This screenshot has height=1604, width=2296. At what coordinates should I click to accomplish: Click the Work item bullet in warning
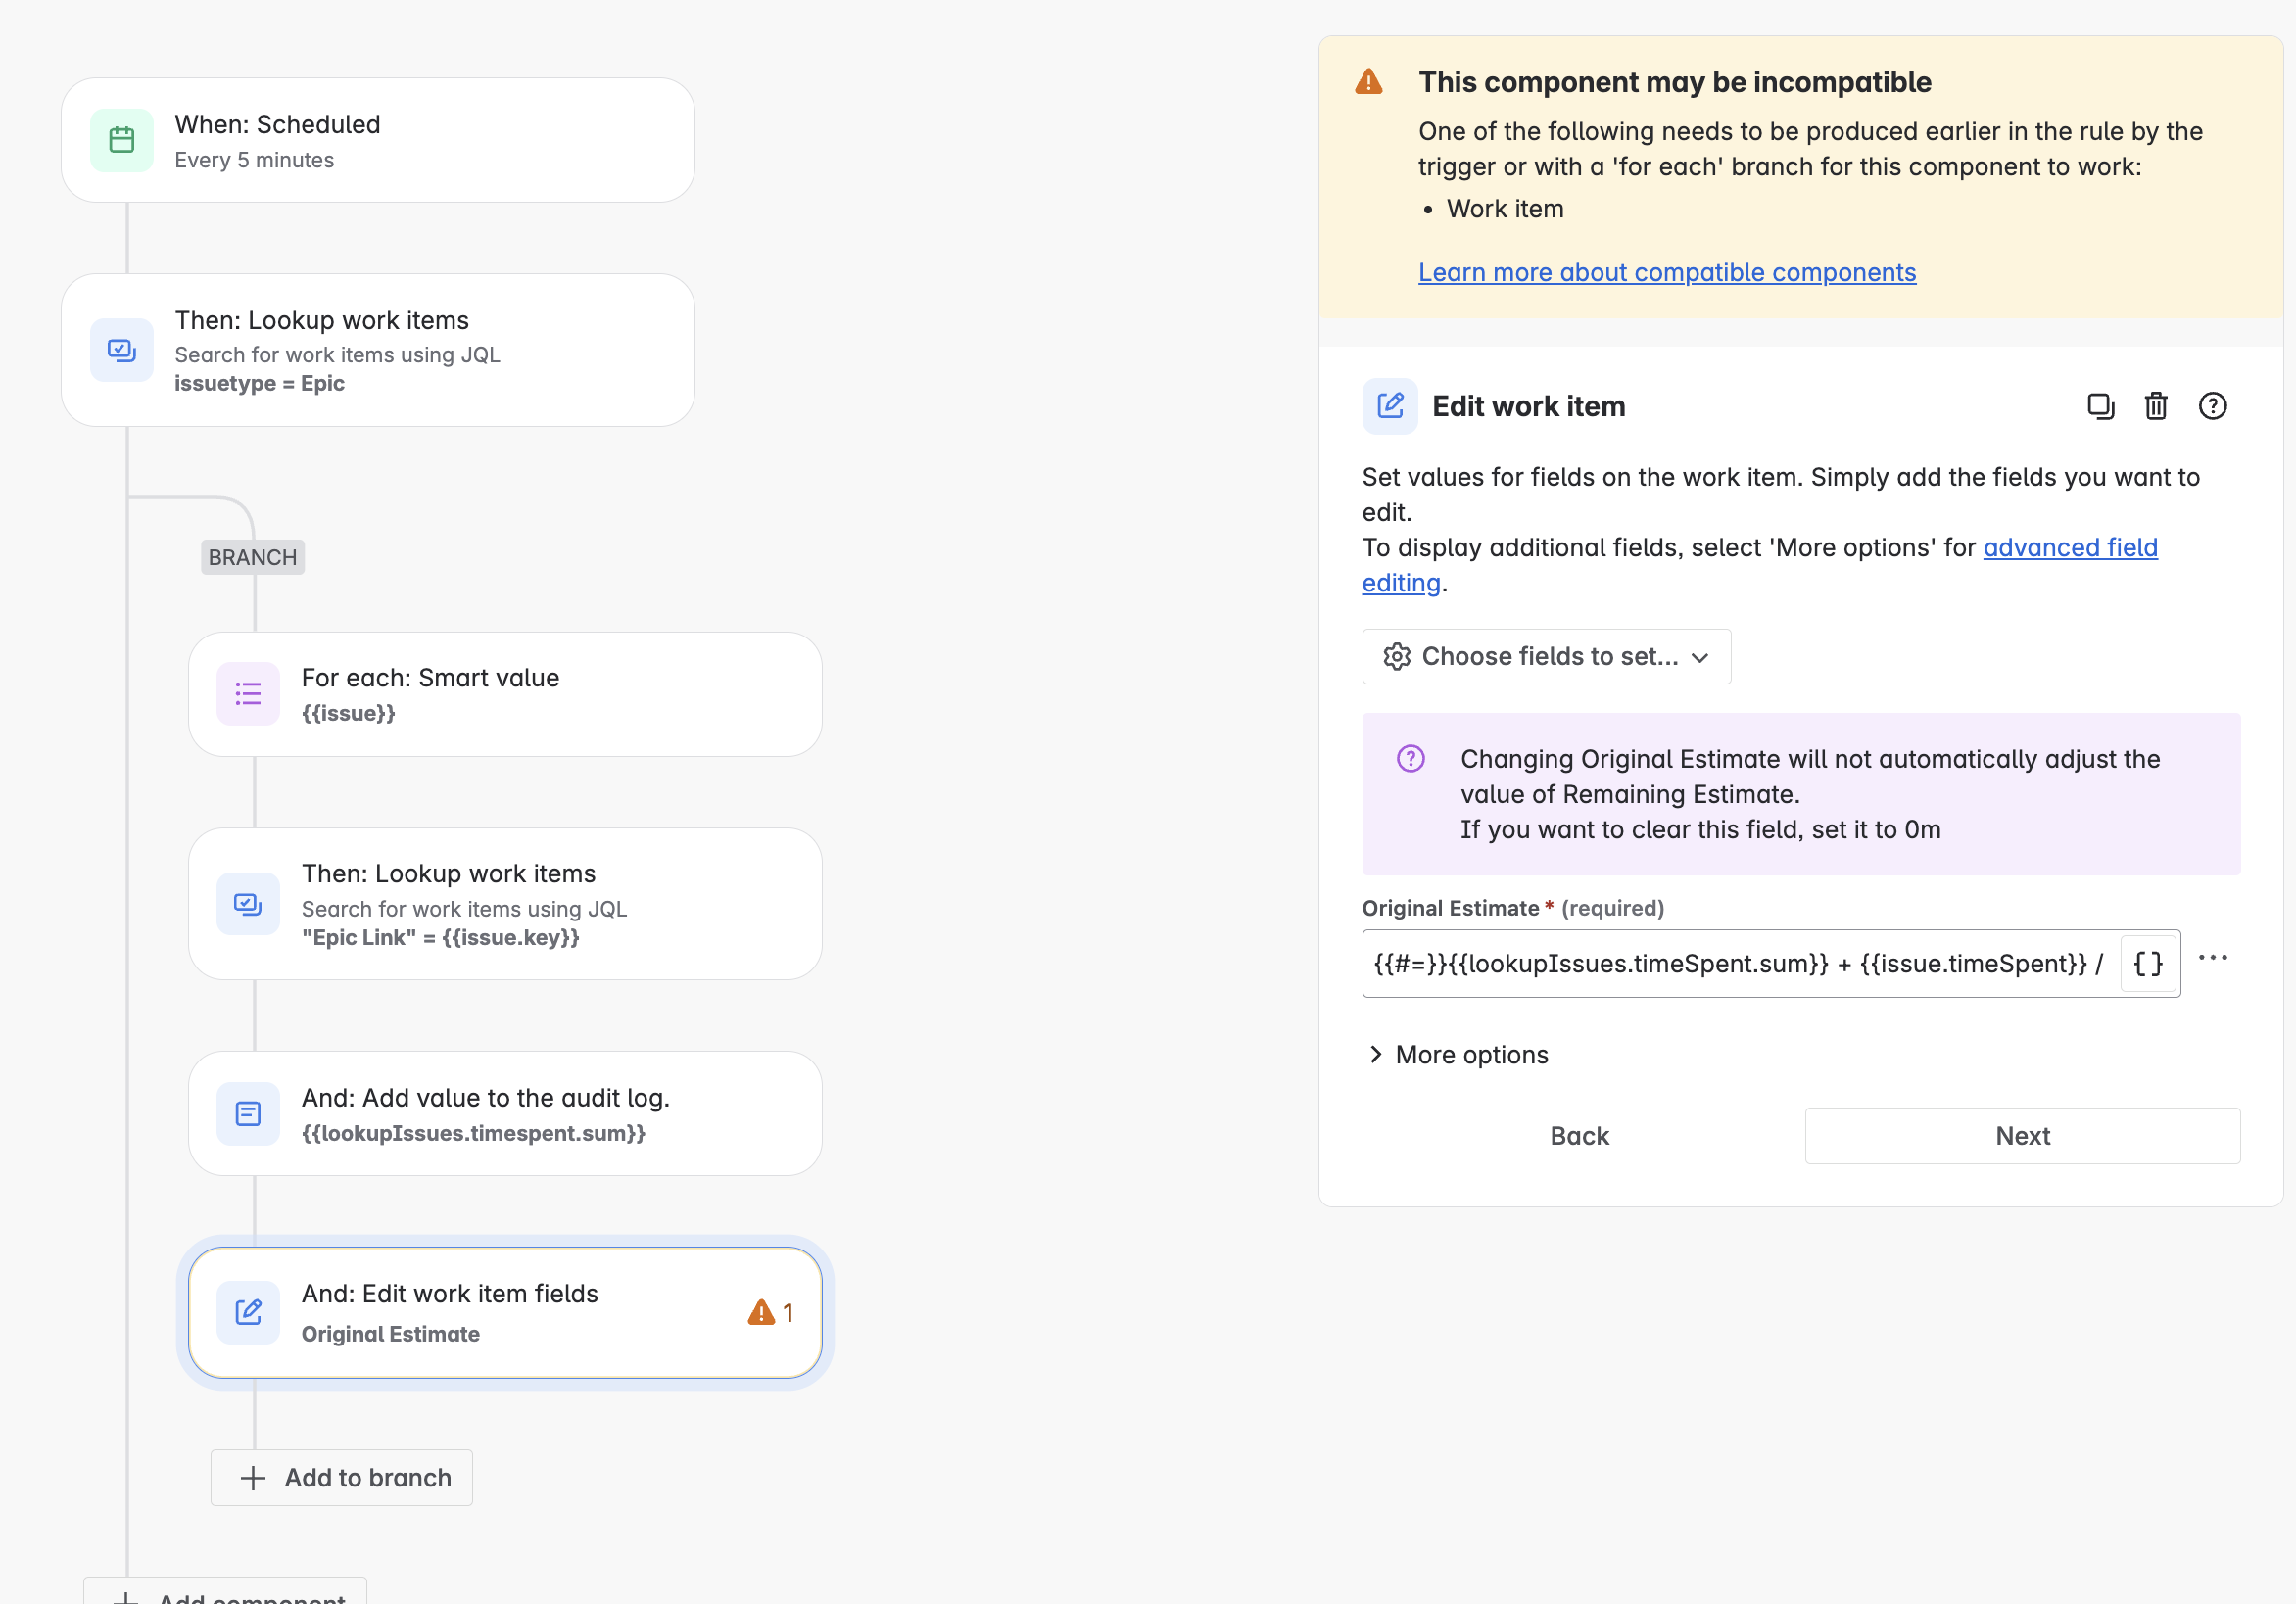[1504, 209]
